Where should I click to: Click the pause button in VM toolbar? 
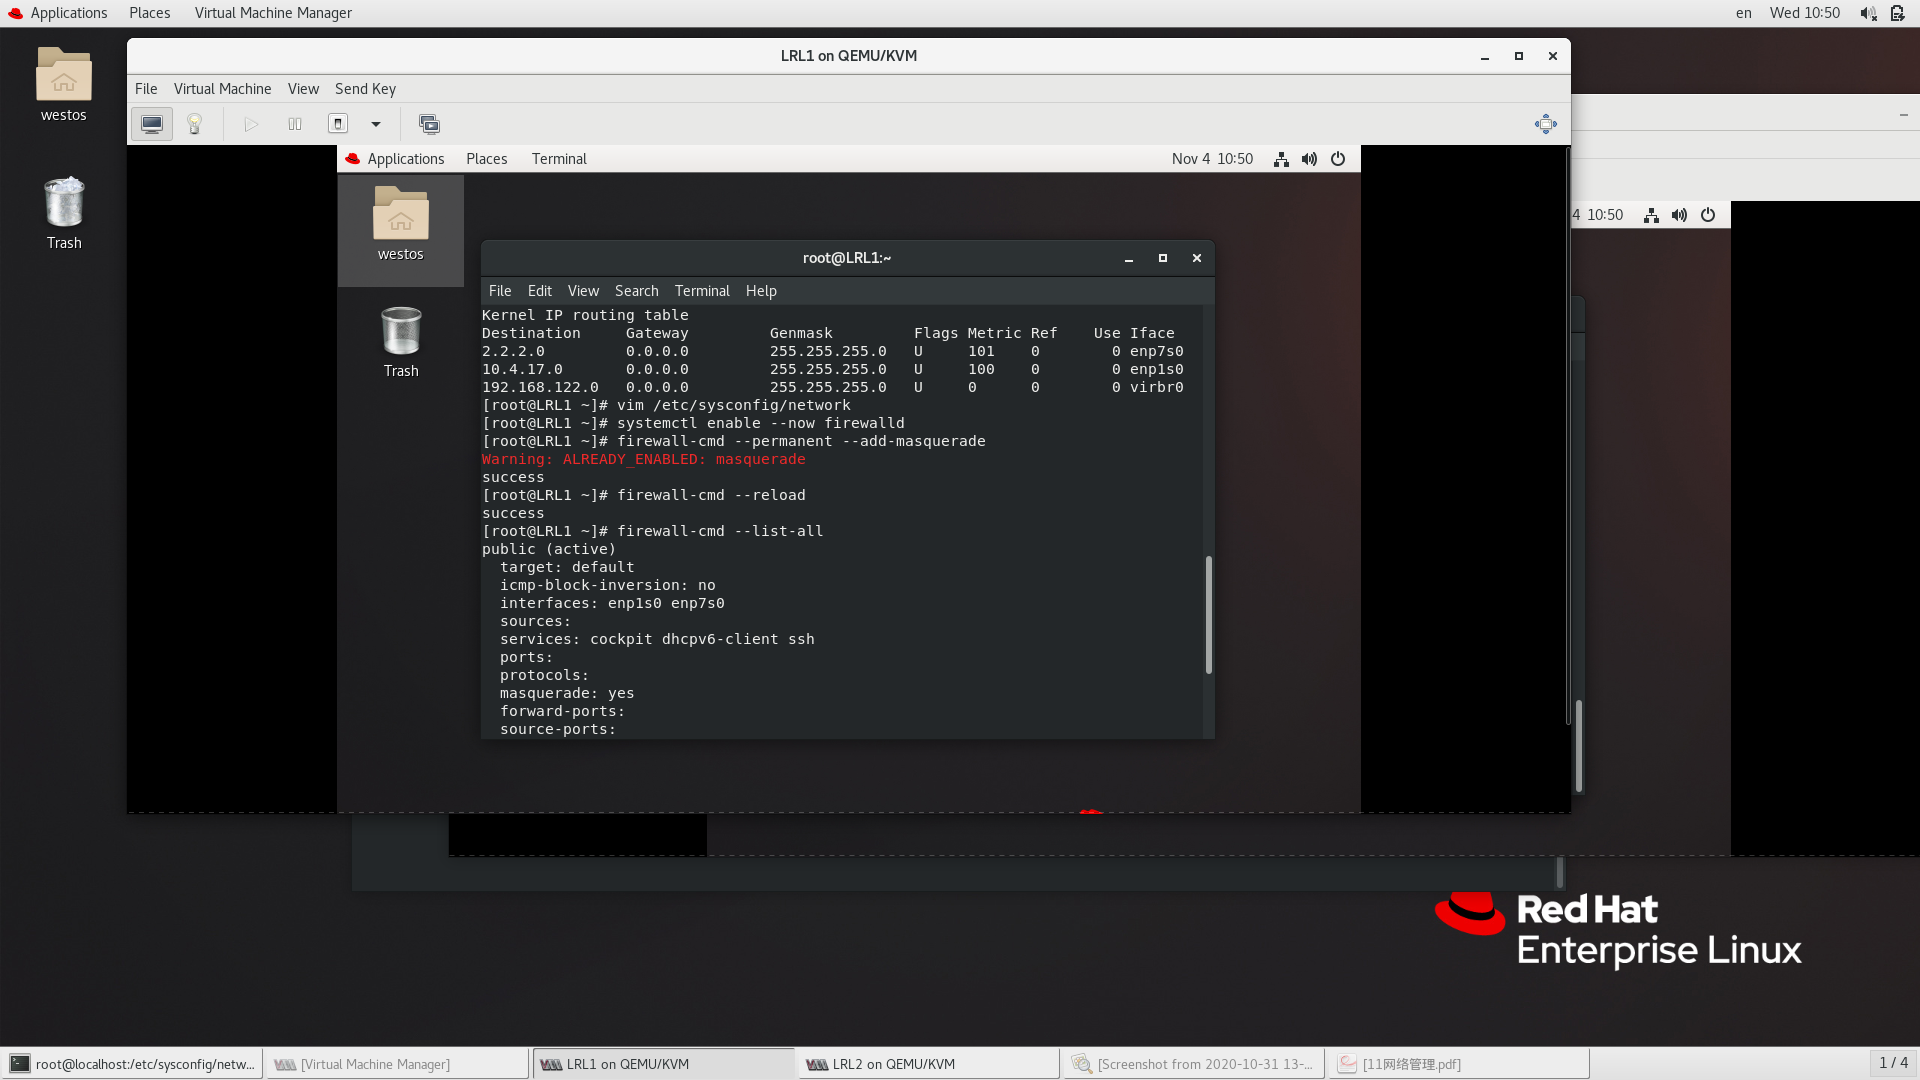point(295,124)
